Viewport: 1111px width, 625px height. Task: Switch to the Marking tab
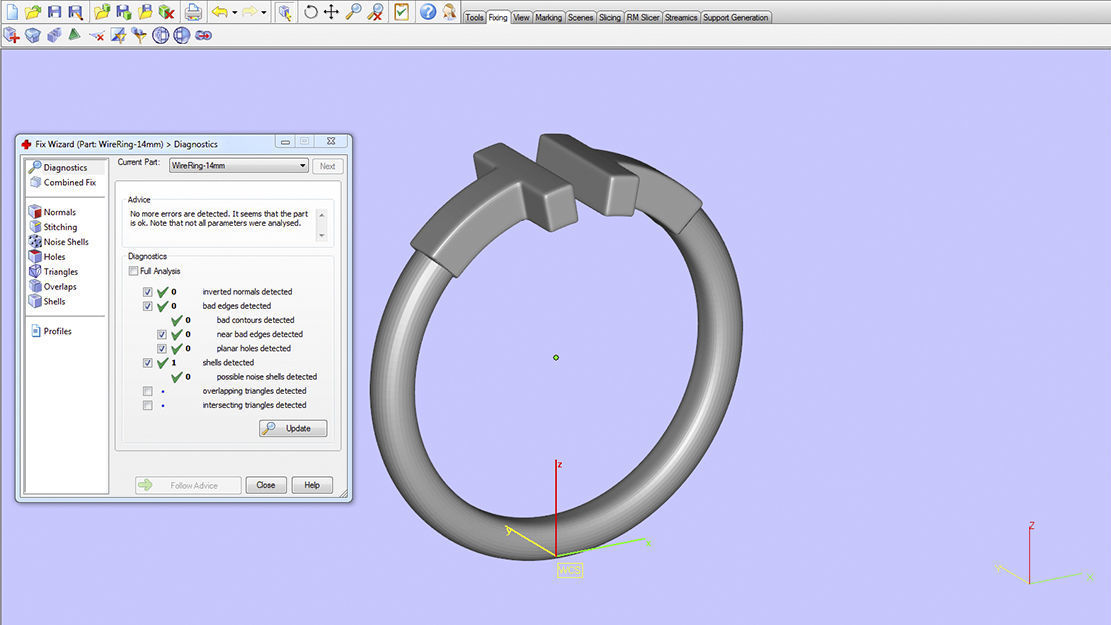click(x=548, y=17)
